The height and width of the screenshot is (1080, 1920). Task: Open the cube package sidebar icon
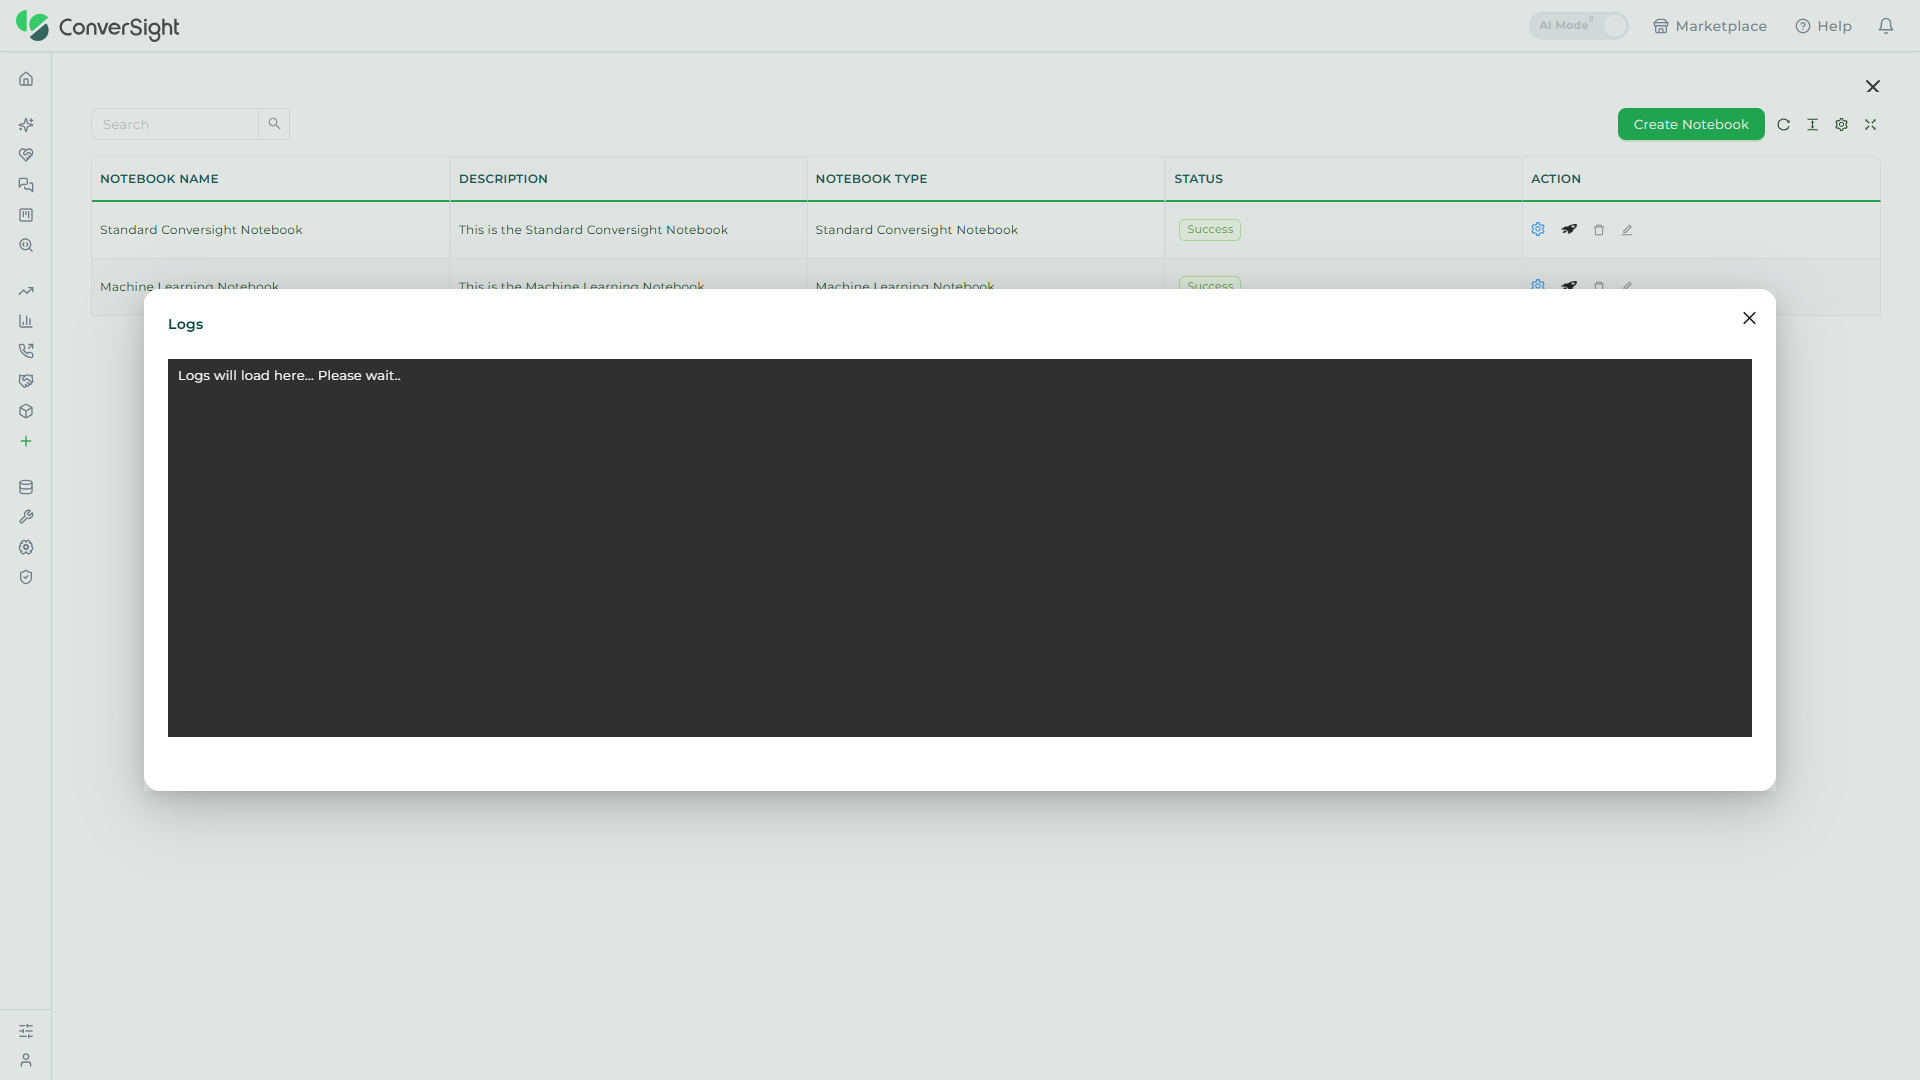click(26, 411)
